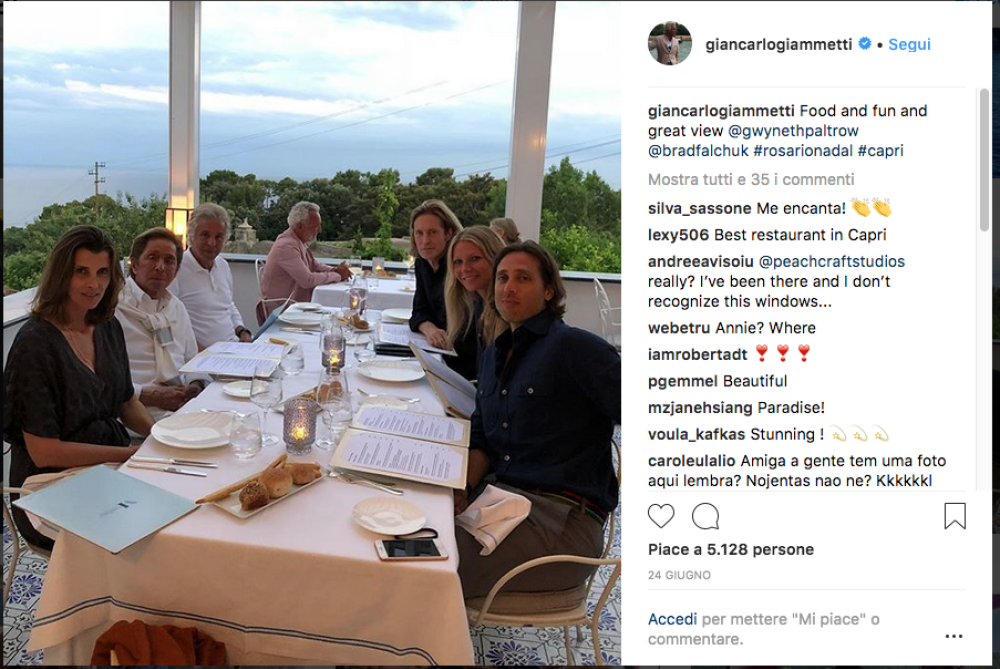Click the dinner table photo
The height and width of the screenshot is (669, 1000).
pyautogui.click(x=312, y=333)
